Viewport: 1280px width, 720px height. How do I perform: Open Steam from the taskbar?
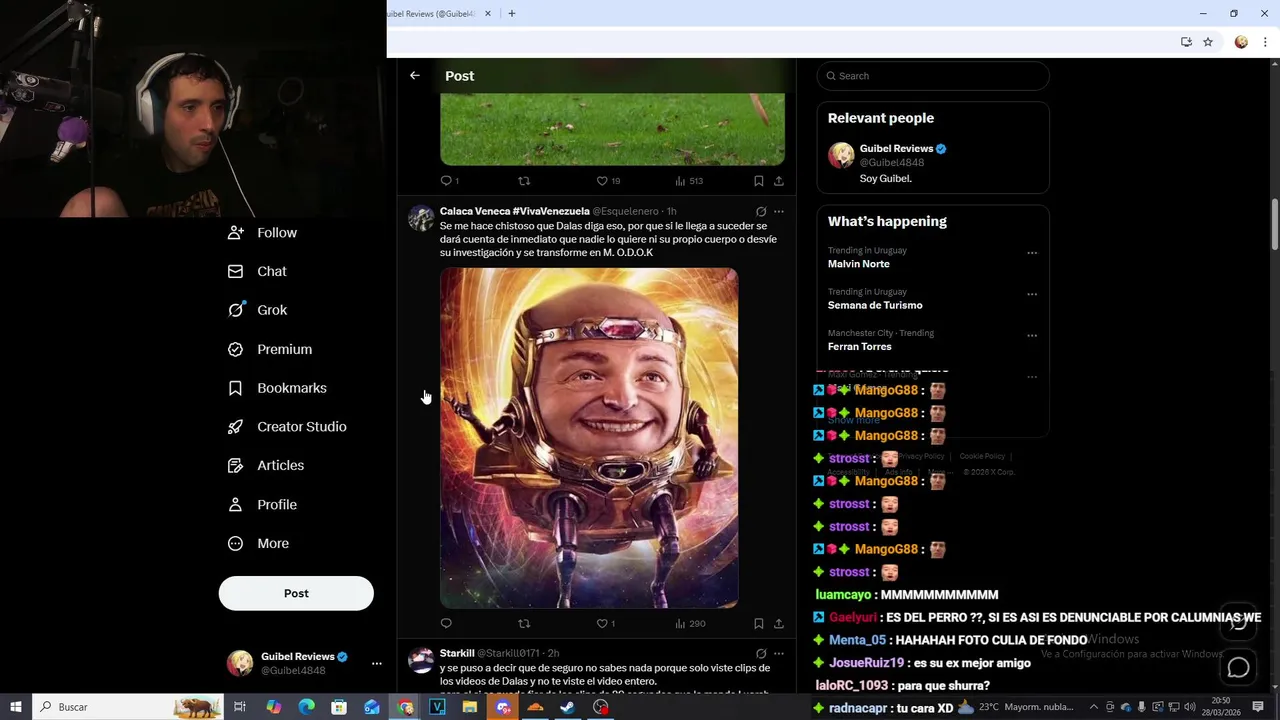567,707
